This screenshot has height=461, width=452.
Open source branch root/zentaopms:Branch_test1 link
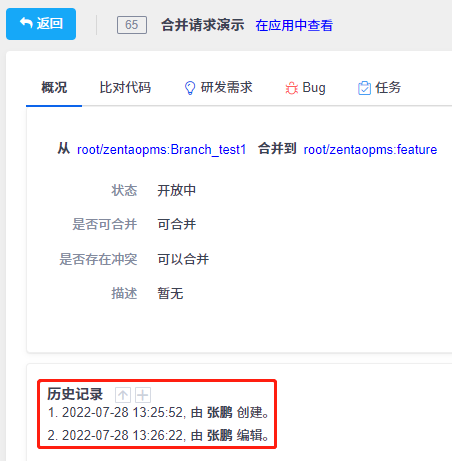(162, 149)
